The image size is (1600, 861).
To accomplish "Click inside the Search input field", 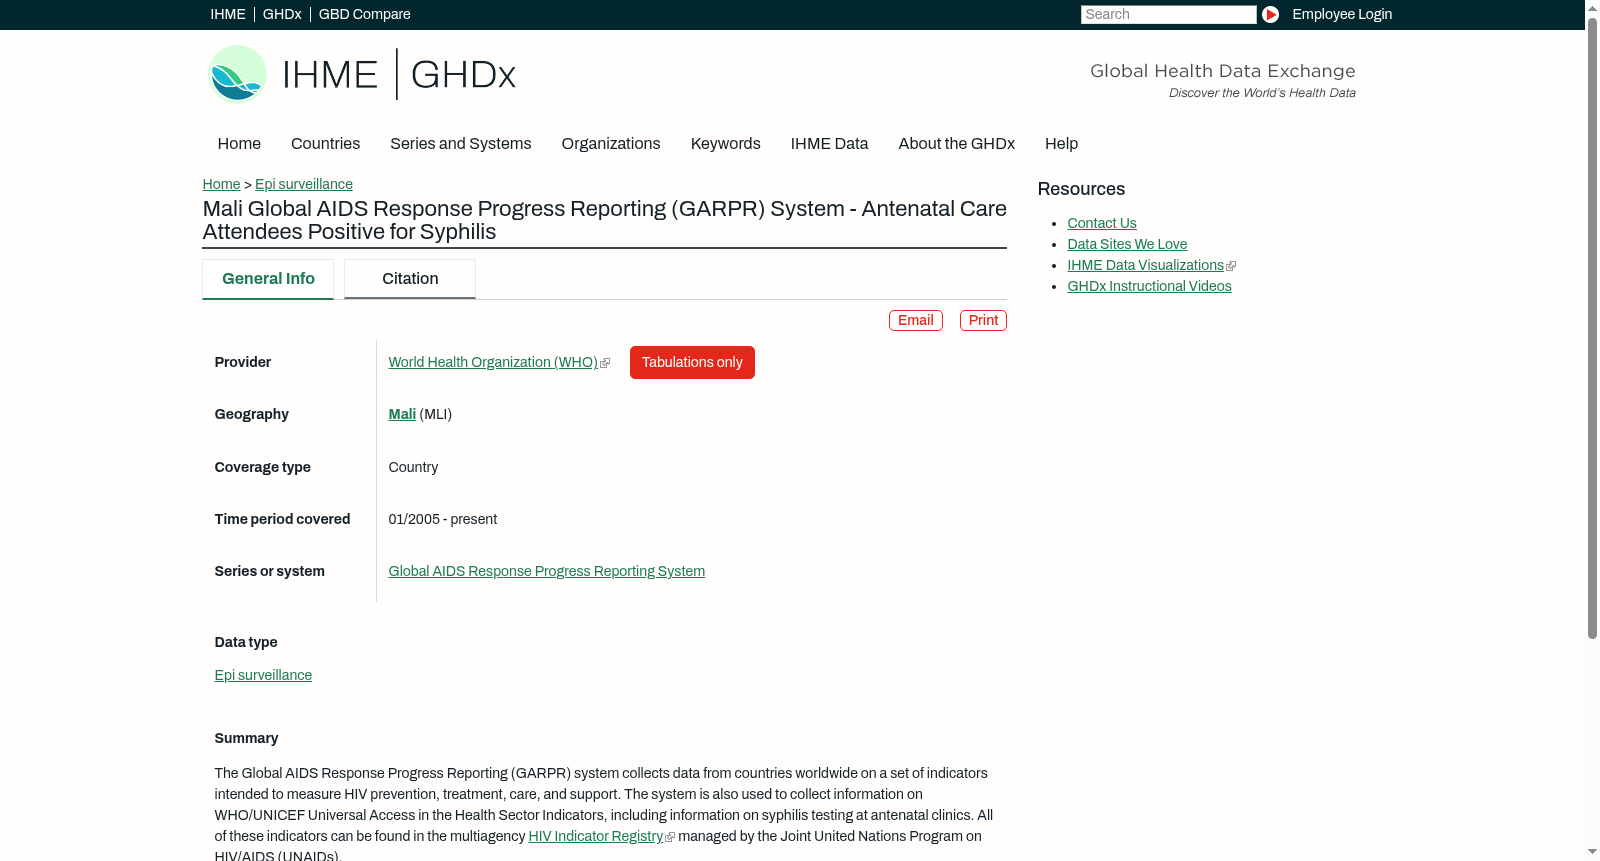I will pos(1168,14).
